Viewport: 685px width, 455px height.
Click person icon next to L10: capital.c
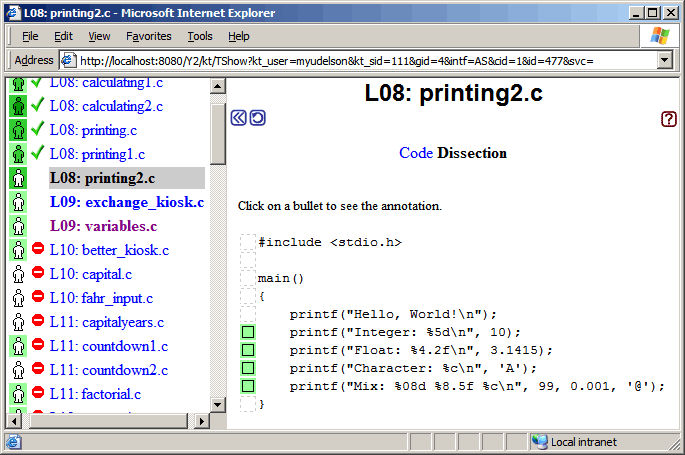point(18,274)
